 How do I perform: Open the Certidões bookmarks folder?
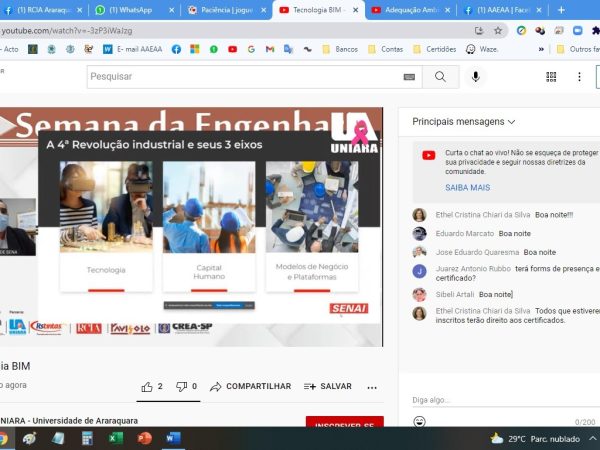[435, 49]
